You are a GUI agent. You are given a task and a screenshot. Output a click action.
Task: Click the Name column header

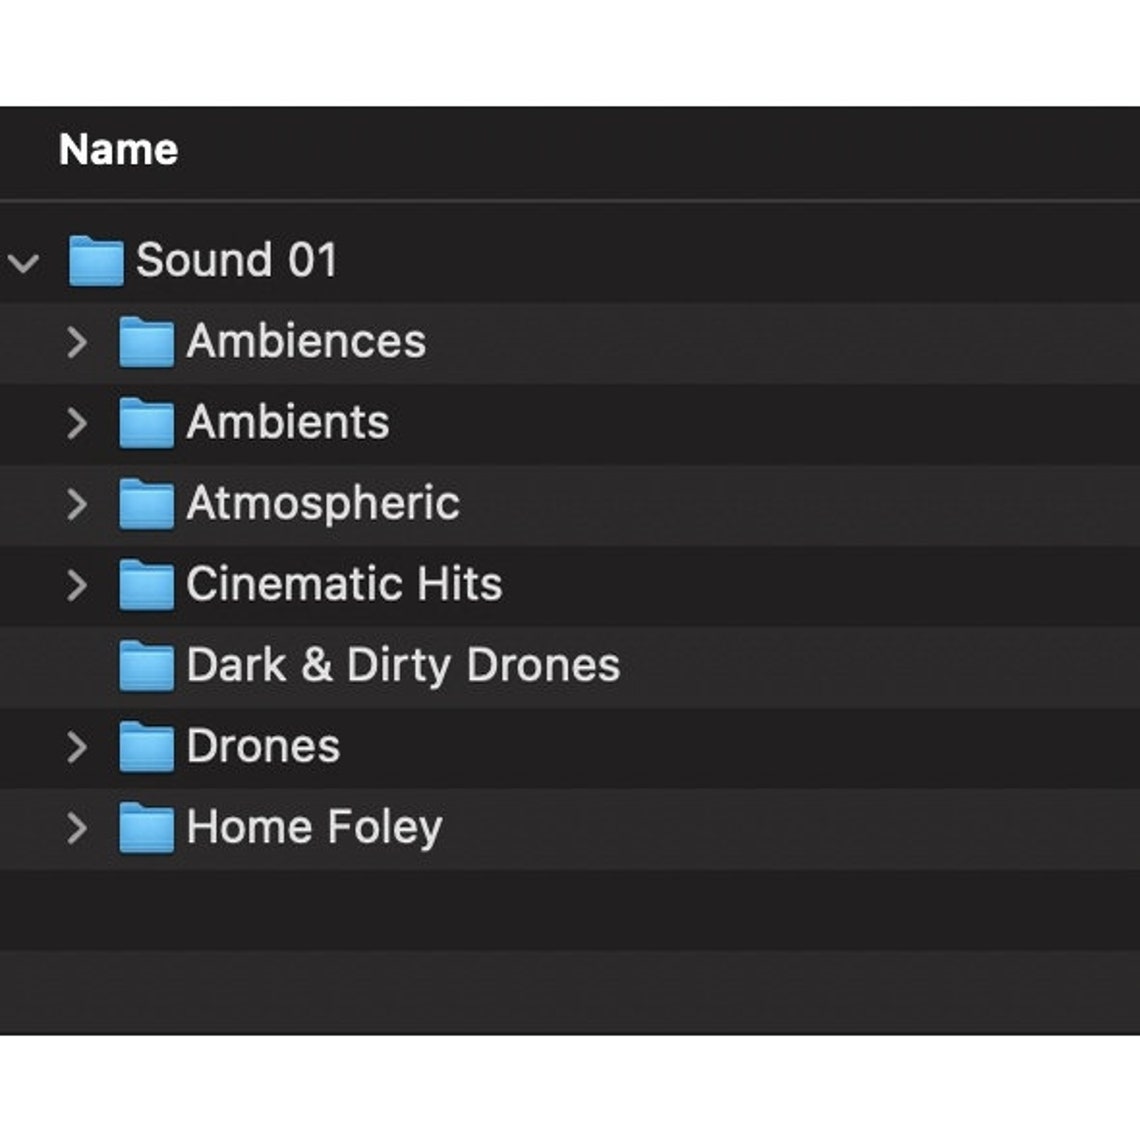[x=119, y=148]
